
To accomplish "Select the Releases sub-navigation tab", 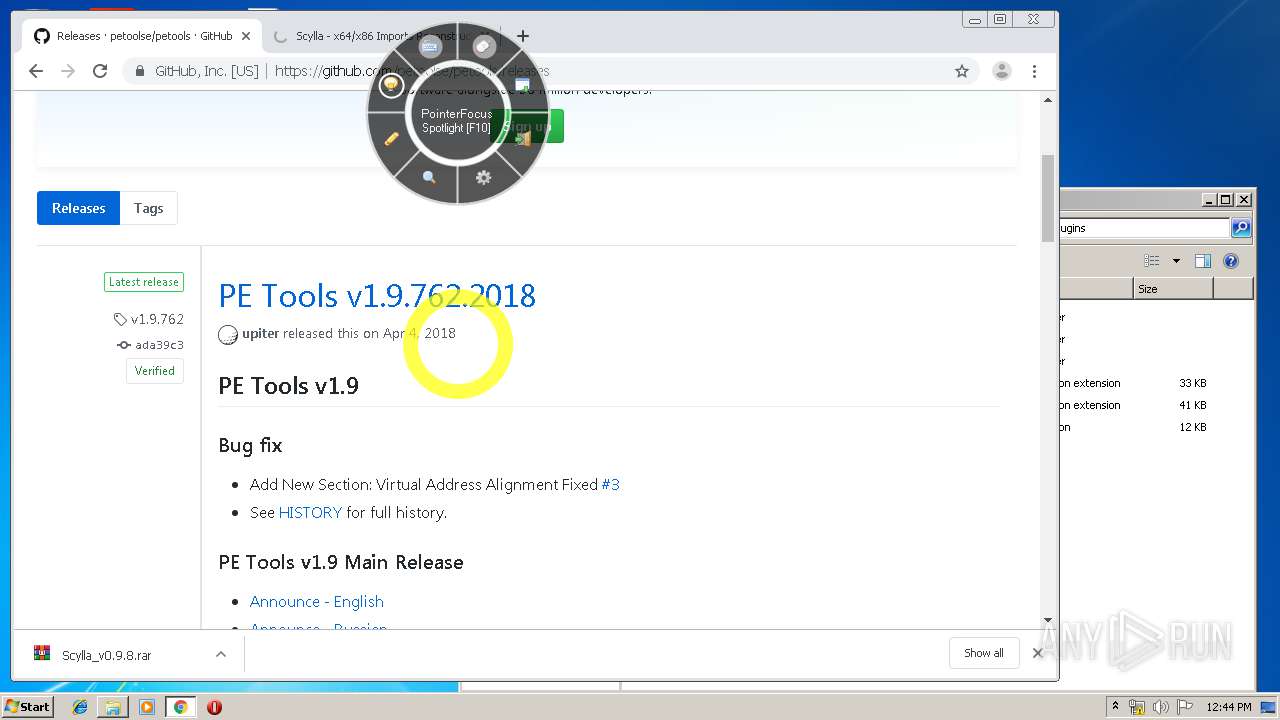I will tap(78, 208).
